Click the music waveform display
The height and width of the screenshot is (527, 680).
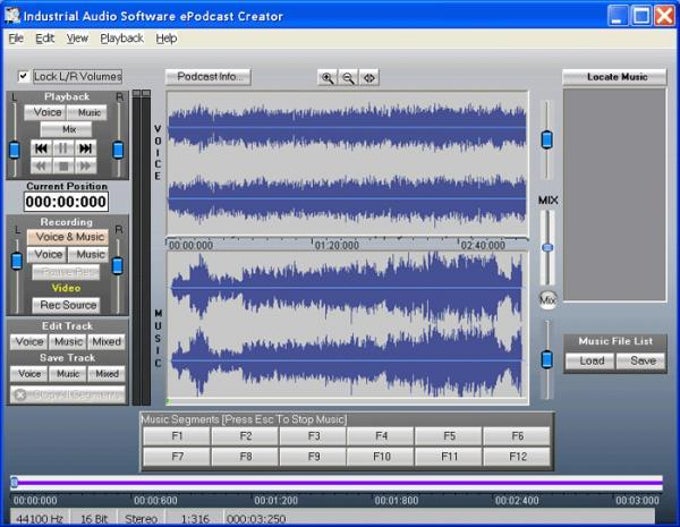point(347,328)
